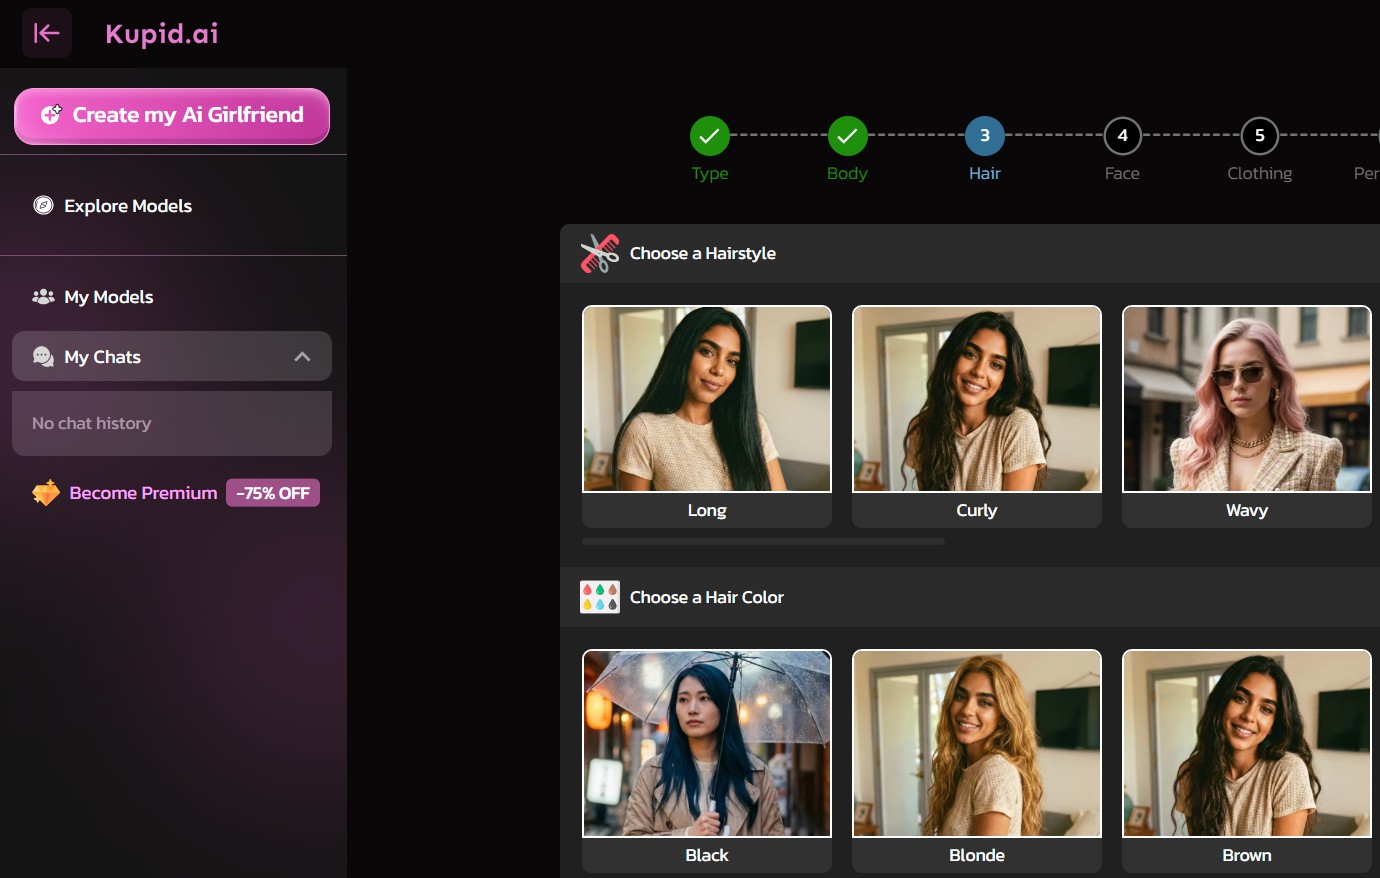
Task: Pick the Blonde hair color option
Action: tap(976, 761)
